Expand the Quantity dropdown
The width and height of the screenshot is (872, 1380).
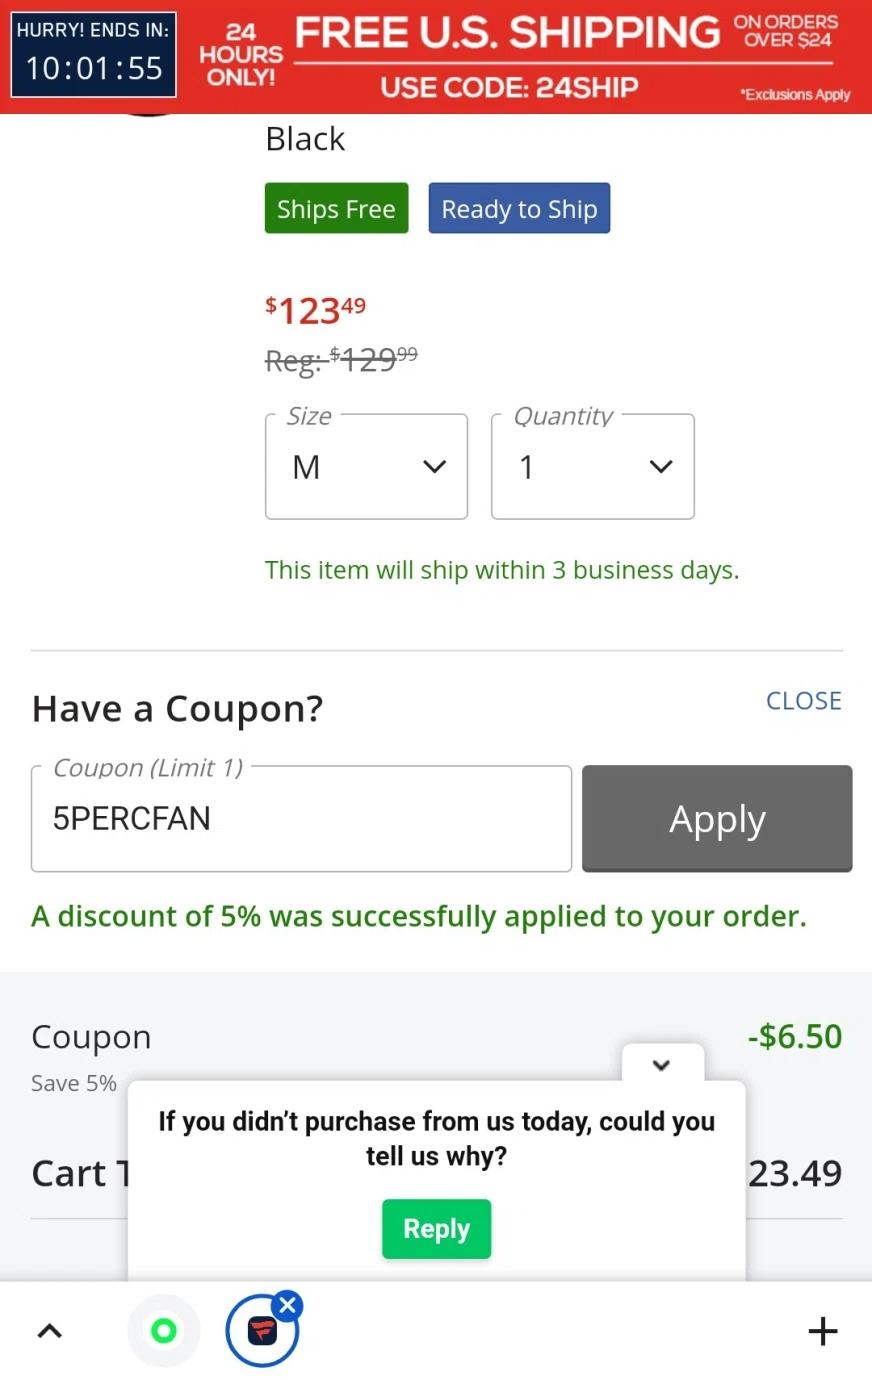coord(592,467)
